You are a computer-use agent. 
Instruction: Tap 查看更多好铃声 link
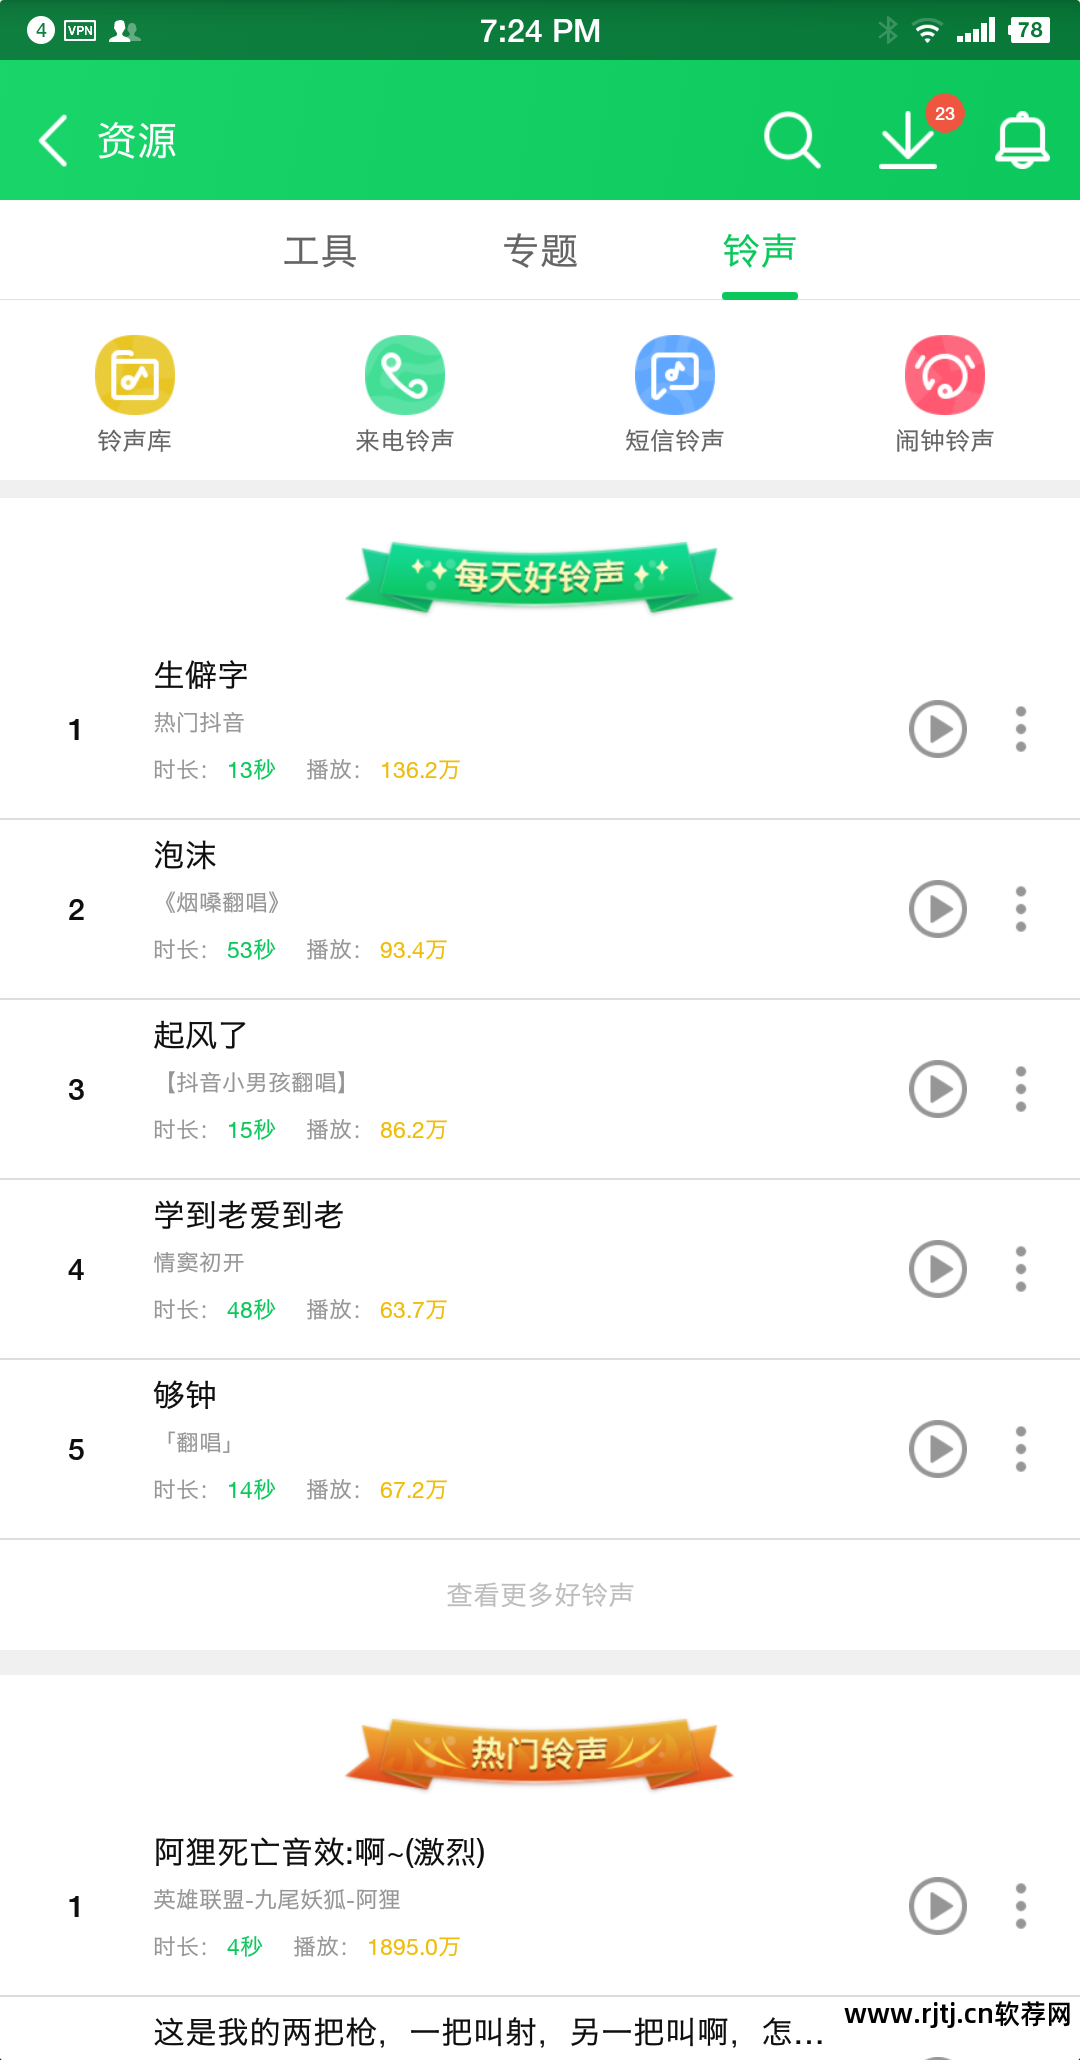click(x=540, y=1595)
